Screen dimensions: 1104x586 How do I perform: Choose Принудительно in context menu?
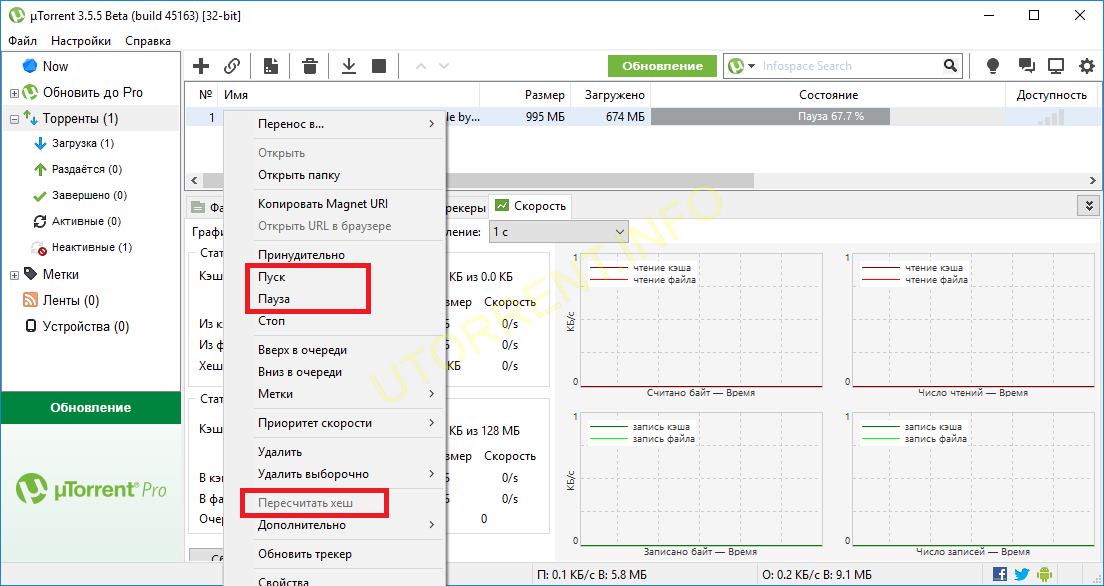334,255
